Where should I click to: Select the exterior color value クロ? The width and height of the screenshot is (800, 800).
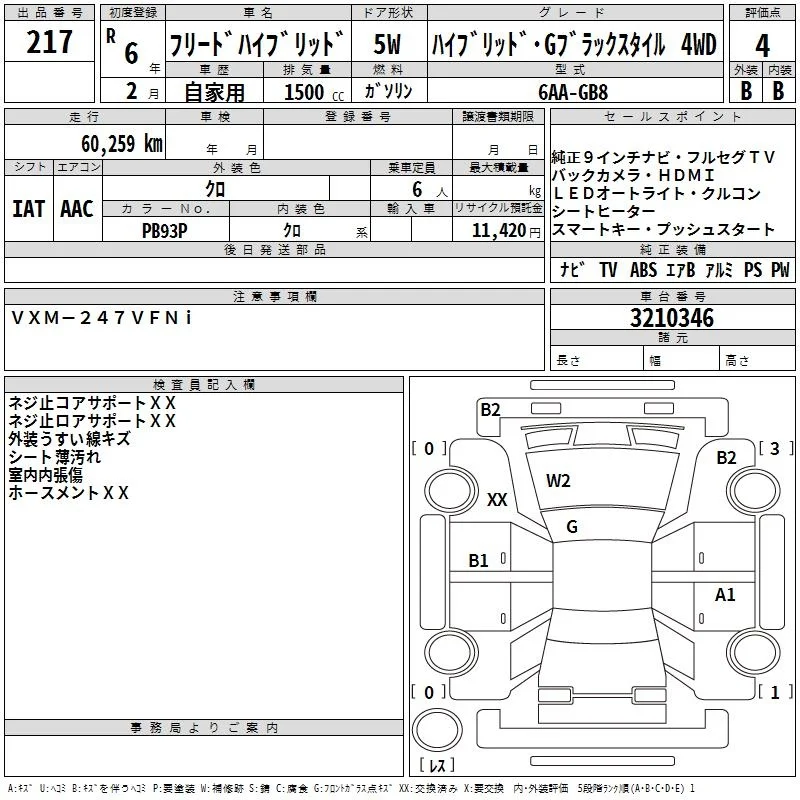[x=215, y=189]
